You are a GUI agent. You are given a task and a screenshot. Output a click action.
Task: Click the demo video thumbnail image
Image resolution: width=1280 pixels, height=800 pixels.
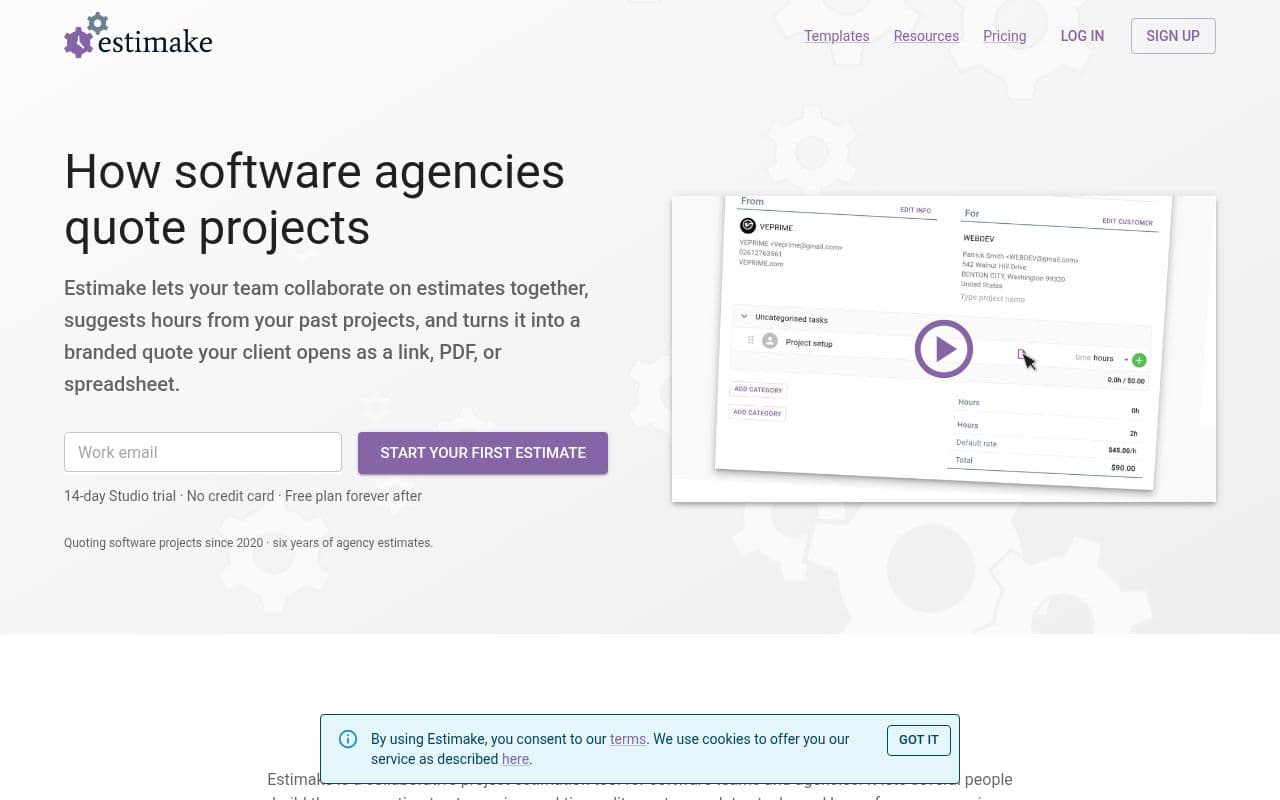(x=944, y=349)
